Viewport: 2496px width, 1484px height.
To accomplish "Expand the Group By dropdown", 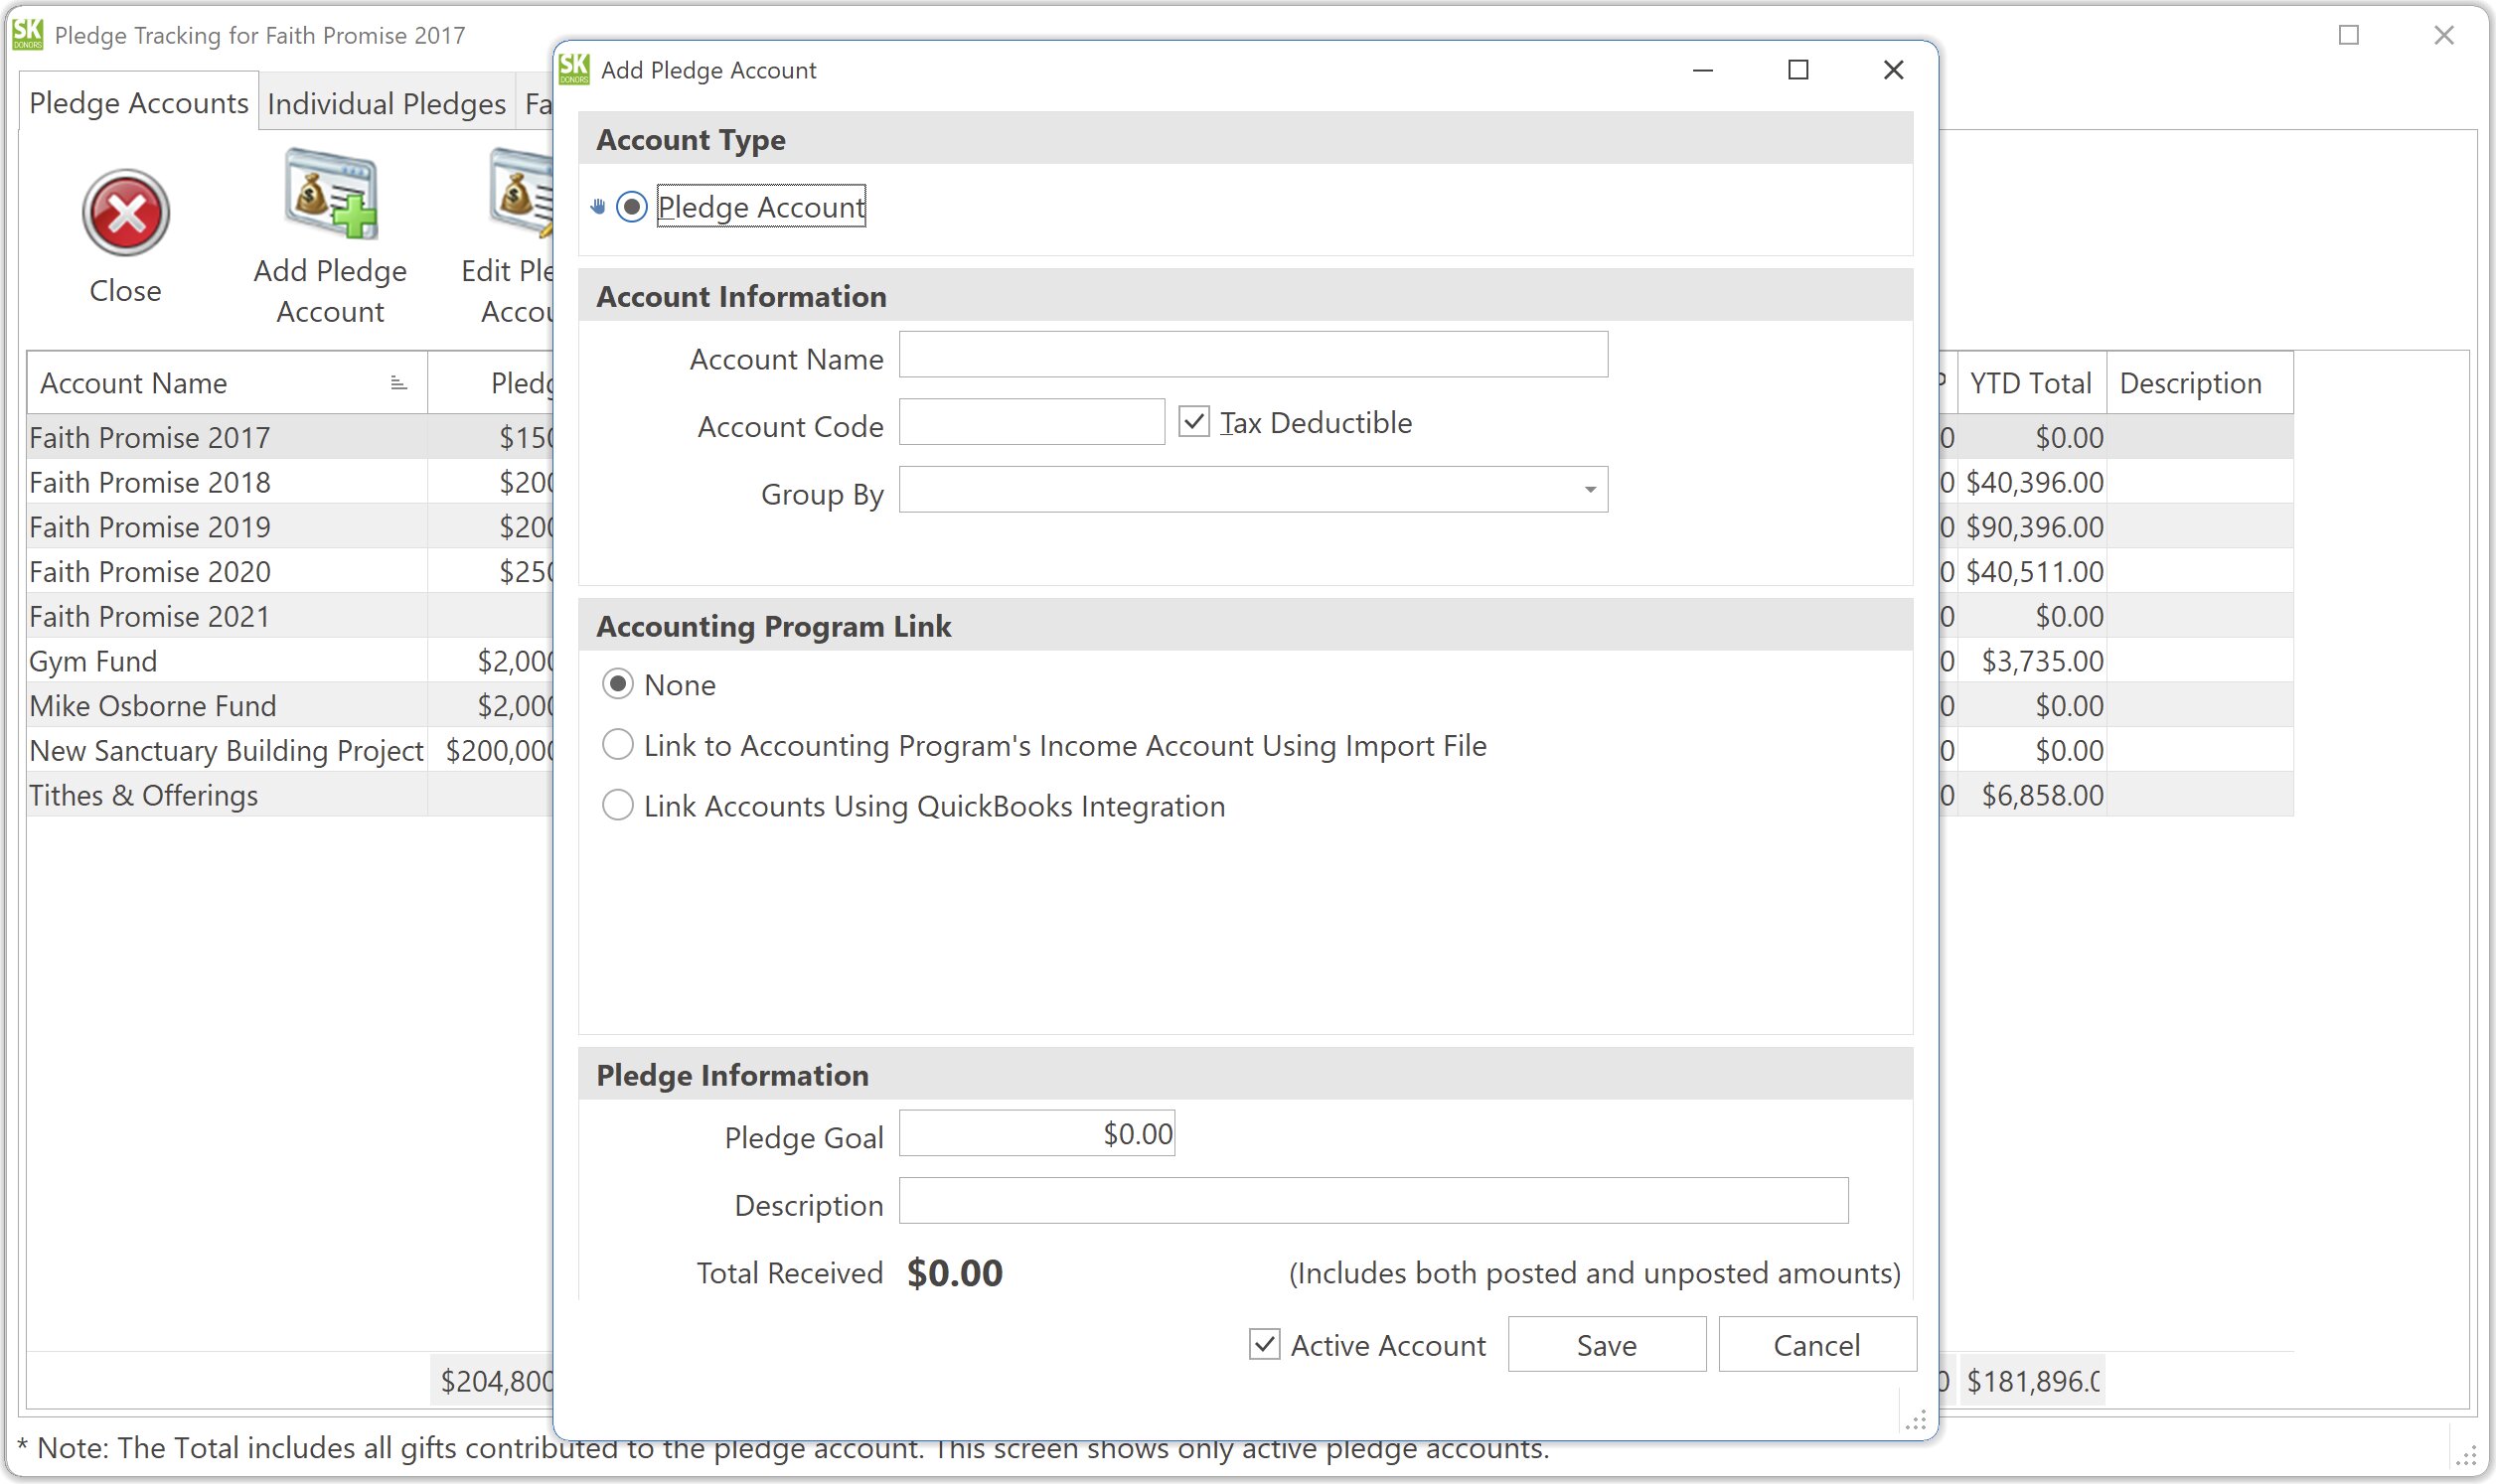I will pyautogui.click(x=1589, y=490).
